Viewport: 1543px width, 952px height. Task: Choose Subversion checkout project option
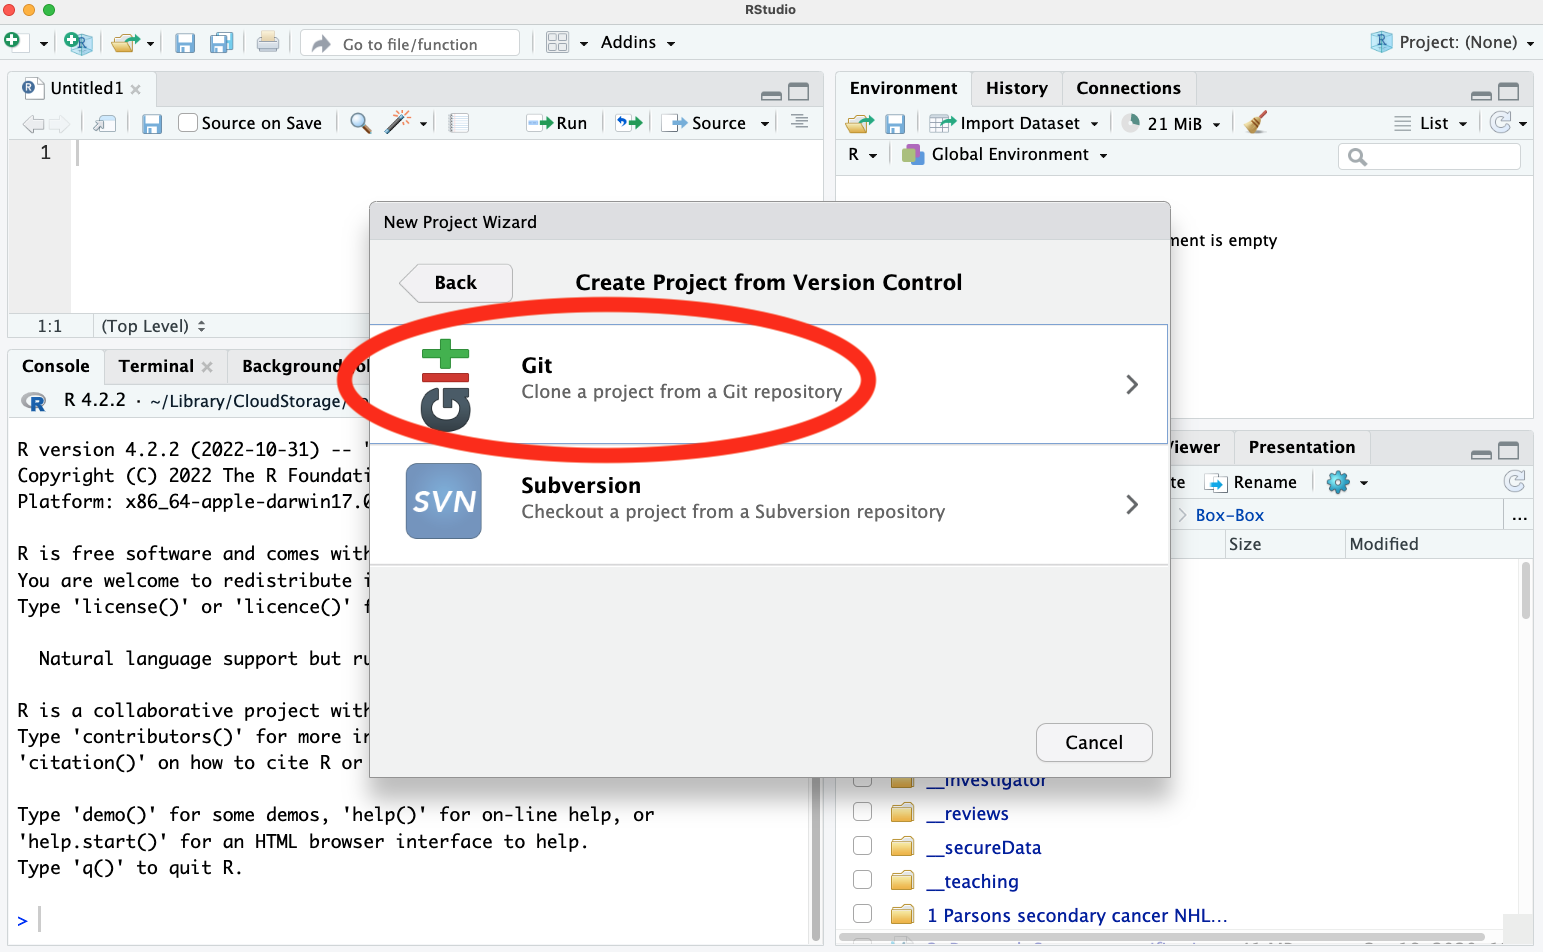coord(768,504)
